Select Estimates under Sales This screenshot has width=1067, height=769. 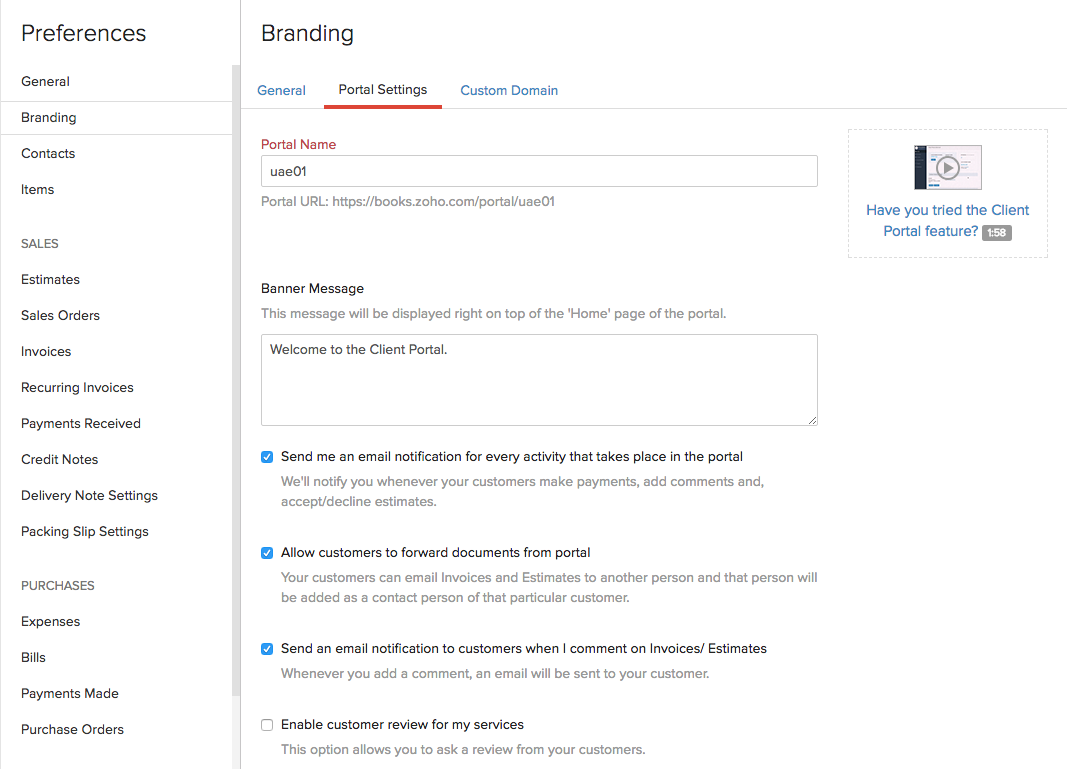pos(50,279)
